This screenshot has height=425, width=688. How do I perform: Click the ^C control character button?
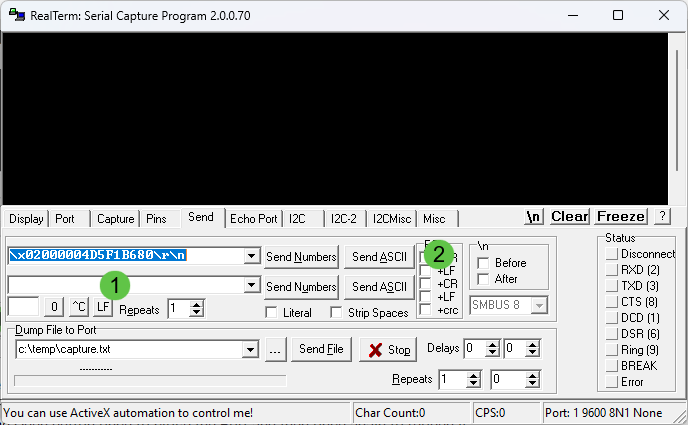tap(79, 307)
